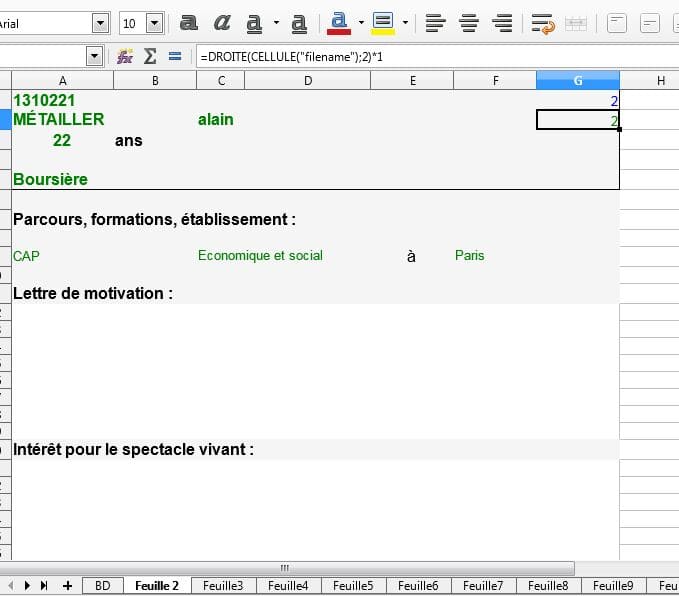Center text horizontally
The width and height of the screenshot is (679, 596).
(469, 23)
